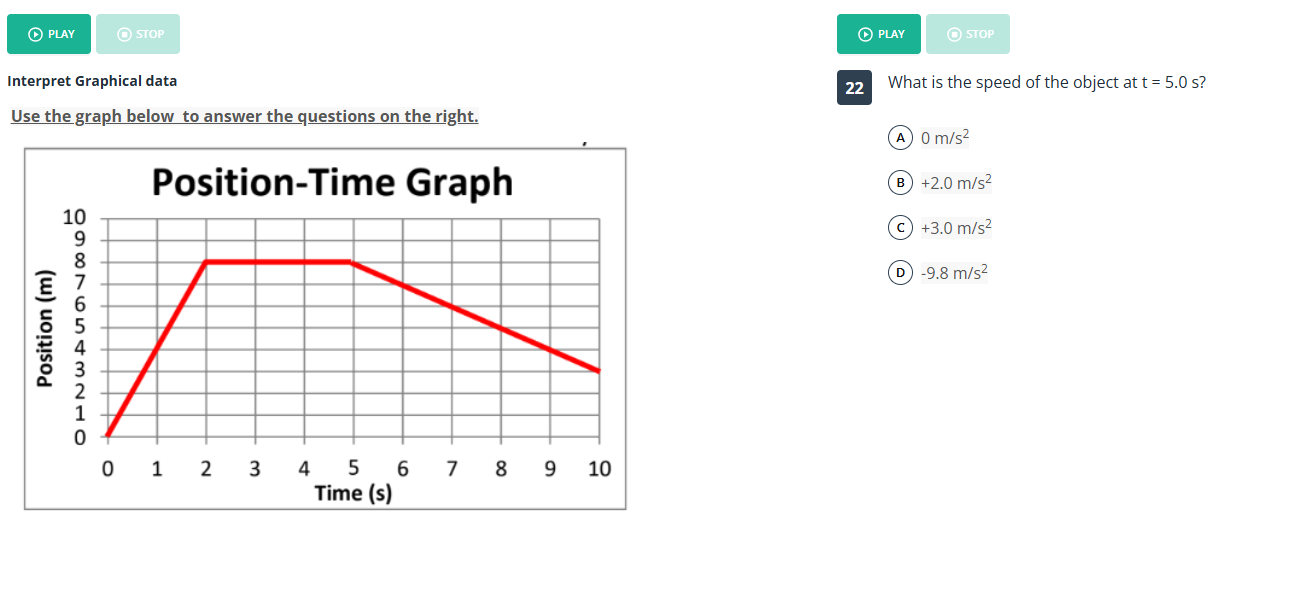Screen dimensions: 1315x599
Task: Click the Position (m) axis label
Action: 43,327
